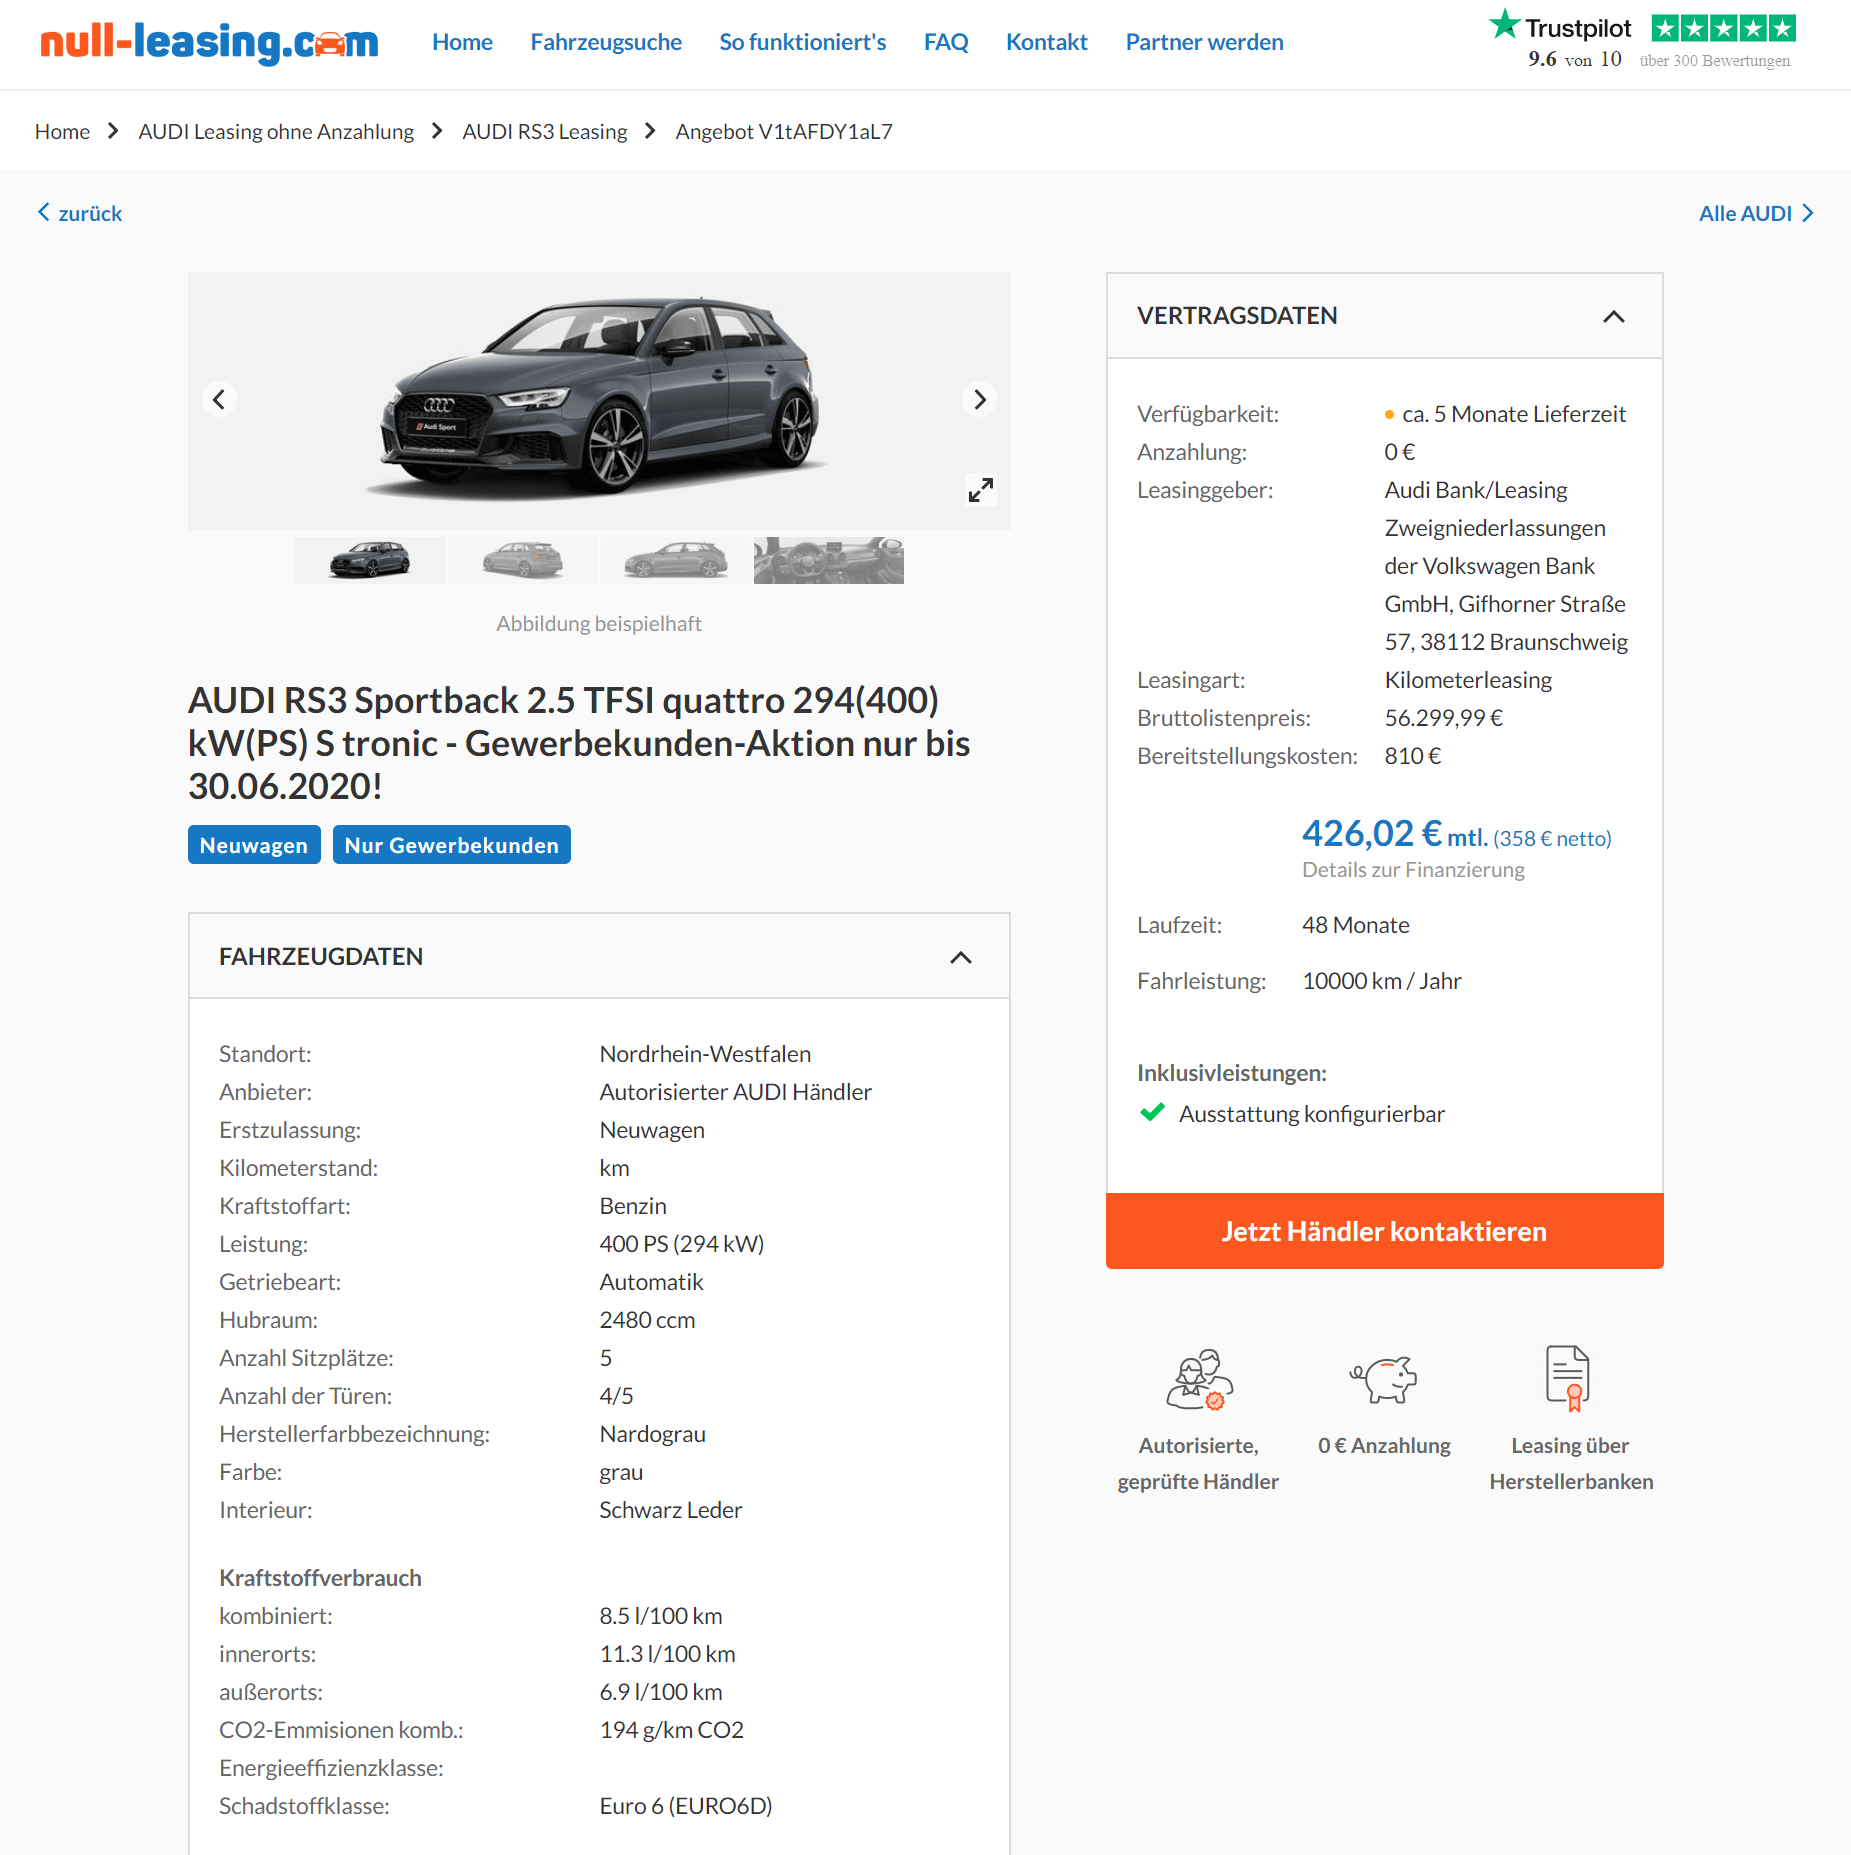1851x1855 pixels.
Task: Click the piggy bank 0 € Anzahlung icon
Action: point(1384,1379)
